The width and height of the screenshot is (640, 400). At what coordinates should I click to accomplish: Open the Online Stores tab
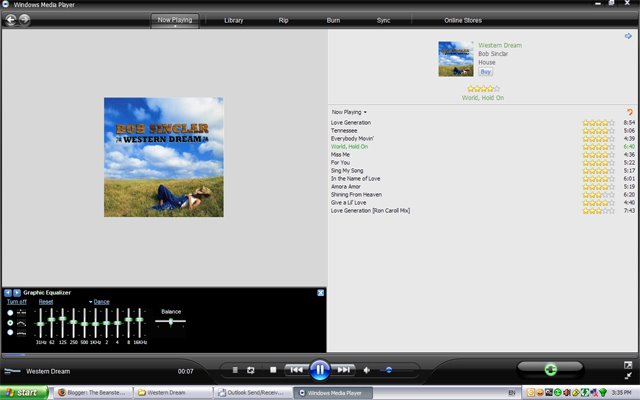point(463,20)
